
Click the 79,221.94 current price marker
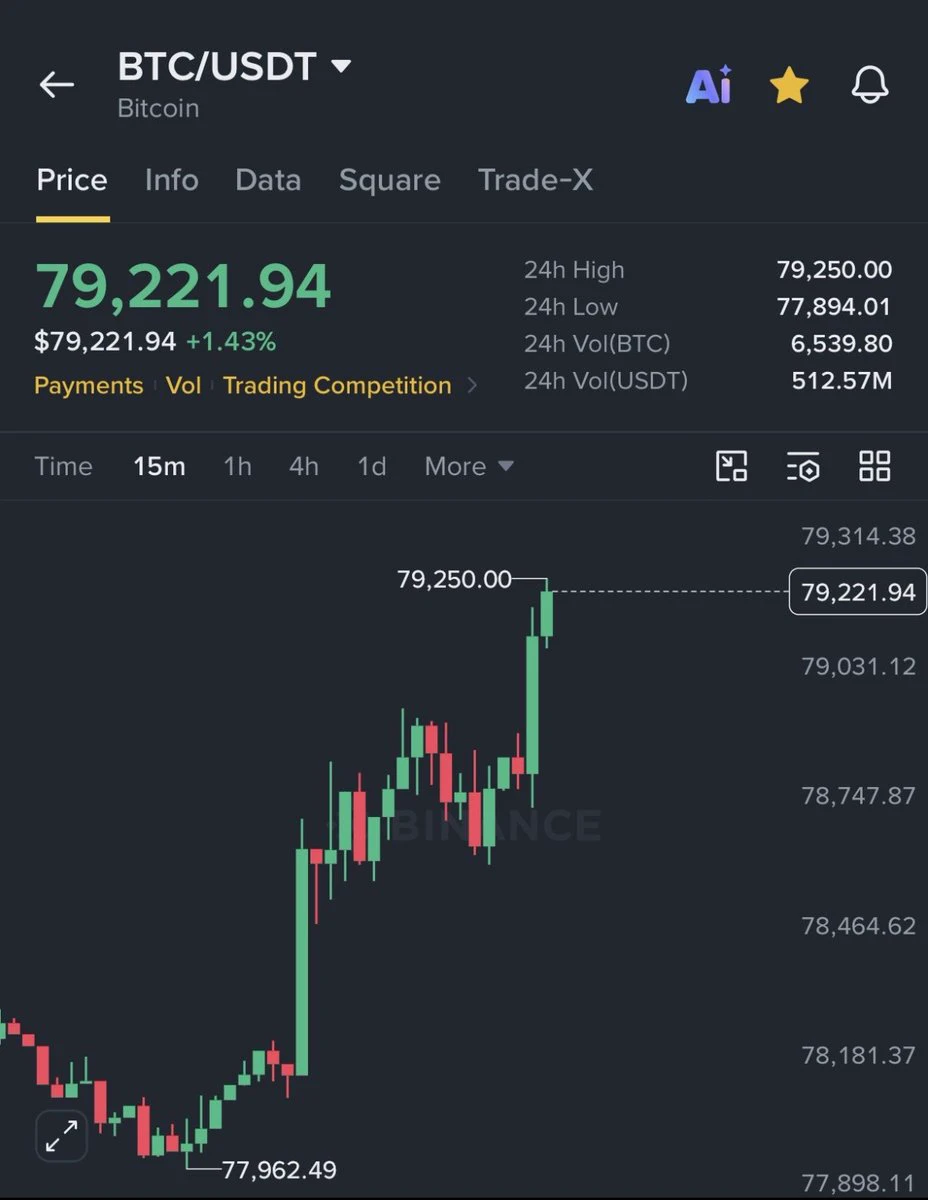point(858,592)
